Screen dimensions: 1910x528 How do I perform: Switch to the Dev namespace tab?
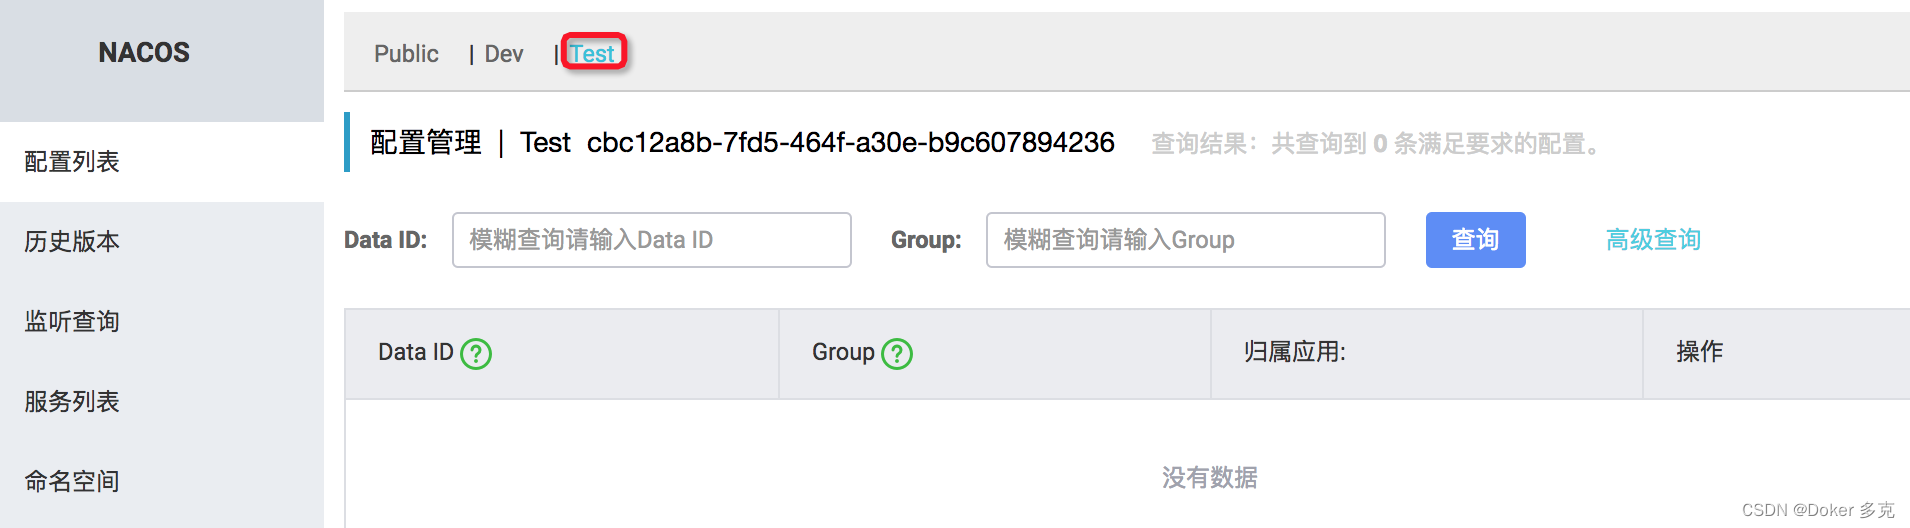pyautogui.click(x=503, y=54)
